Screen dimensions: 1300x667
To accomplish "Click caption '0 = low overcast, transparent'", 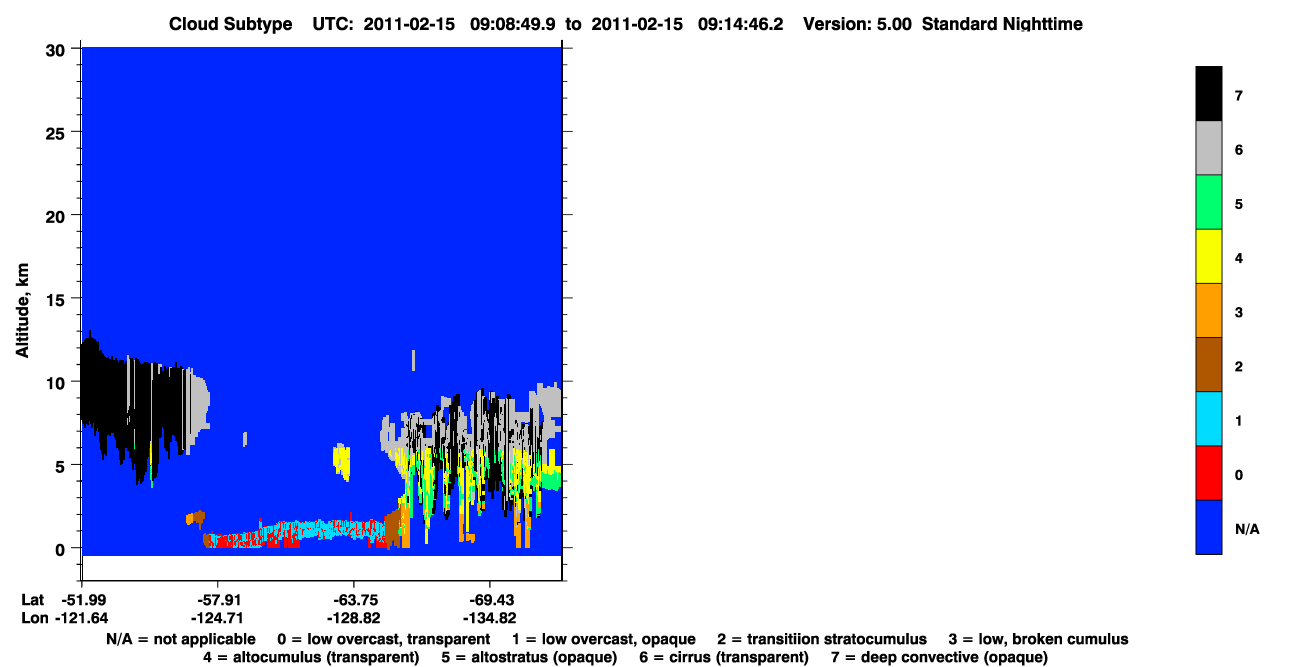I will point(383,639).
